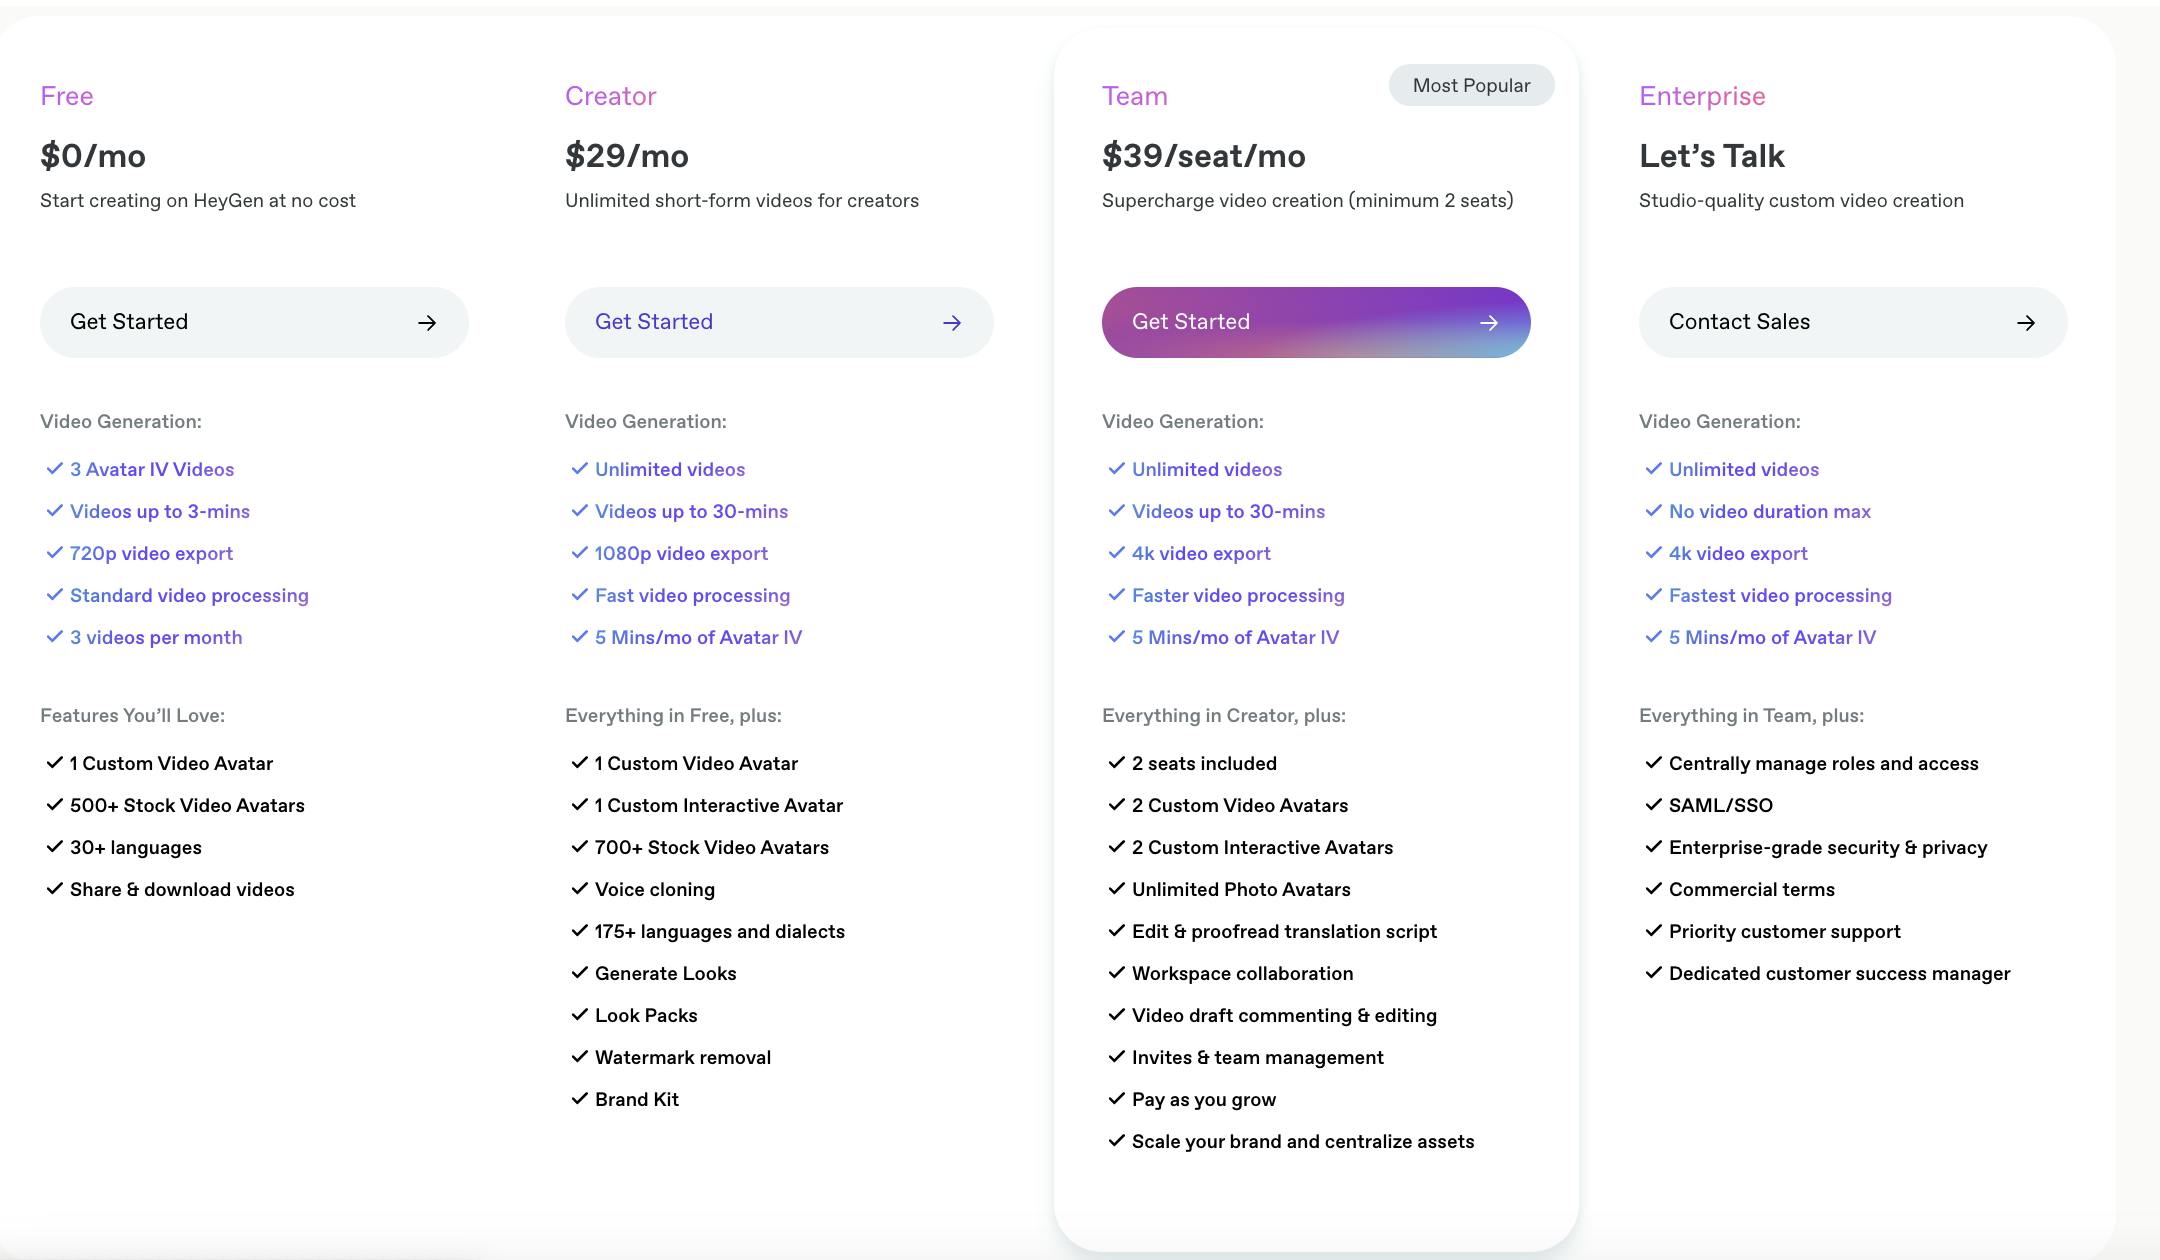
Task: Click the arrow icon in Team plan button
Action: coord(1489,323)
